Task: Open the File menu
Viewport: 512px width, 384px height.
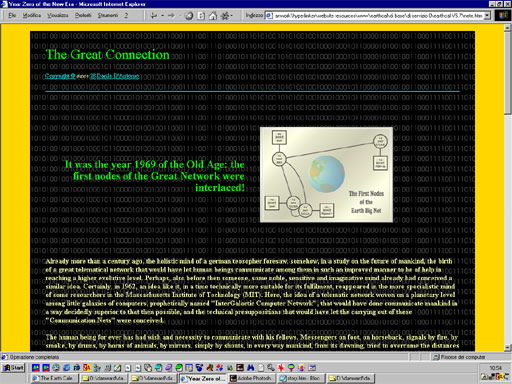Action: click(12, 15)
